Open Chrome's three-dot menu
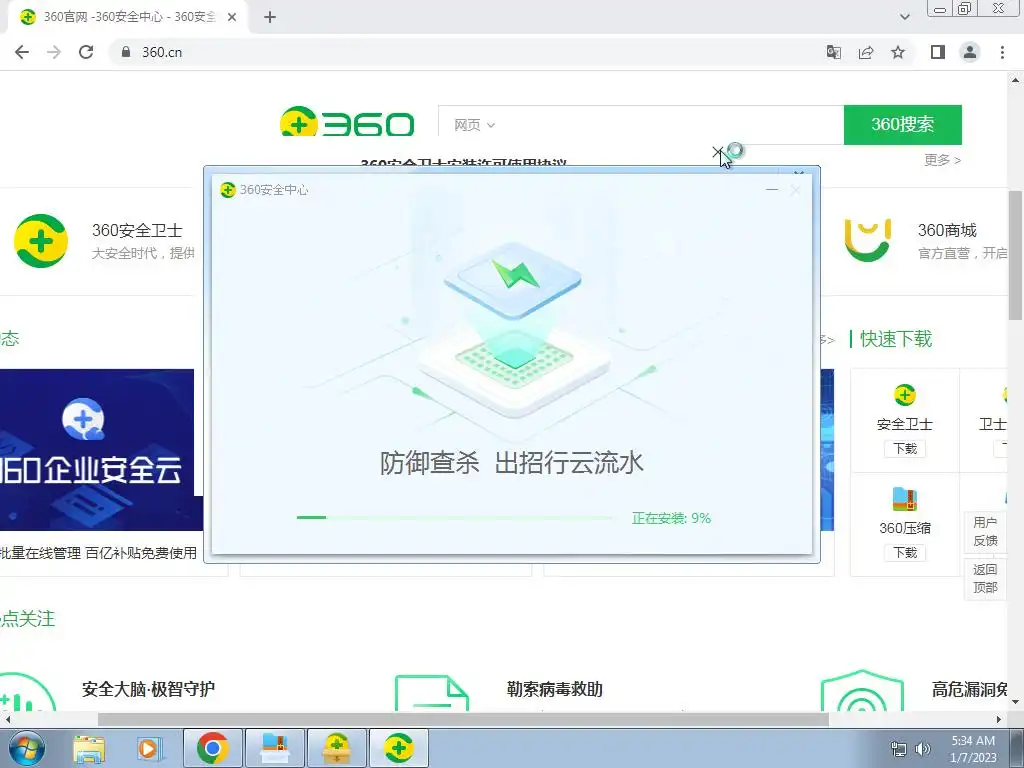Screen dimensions: 1024x768 (x=1002, y=52)
